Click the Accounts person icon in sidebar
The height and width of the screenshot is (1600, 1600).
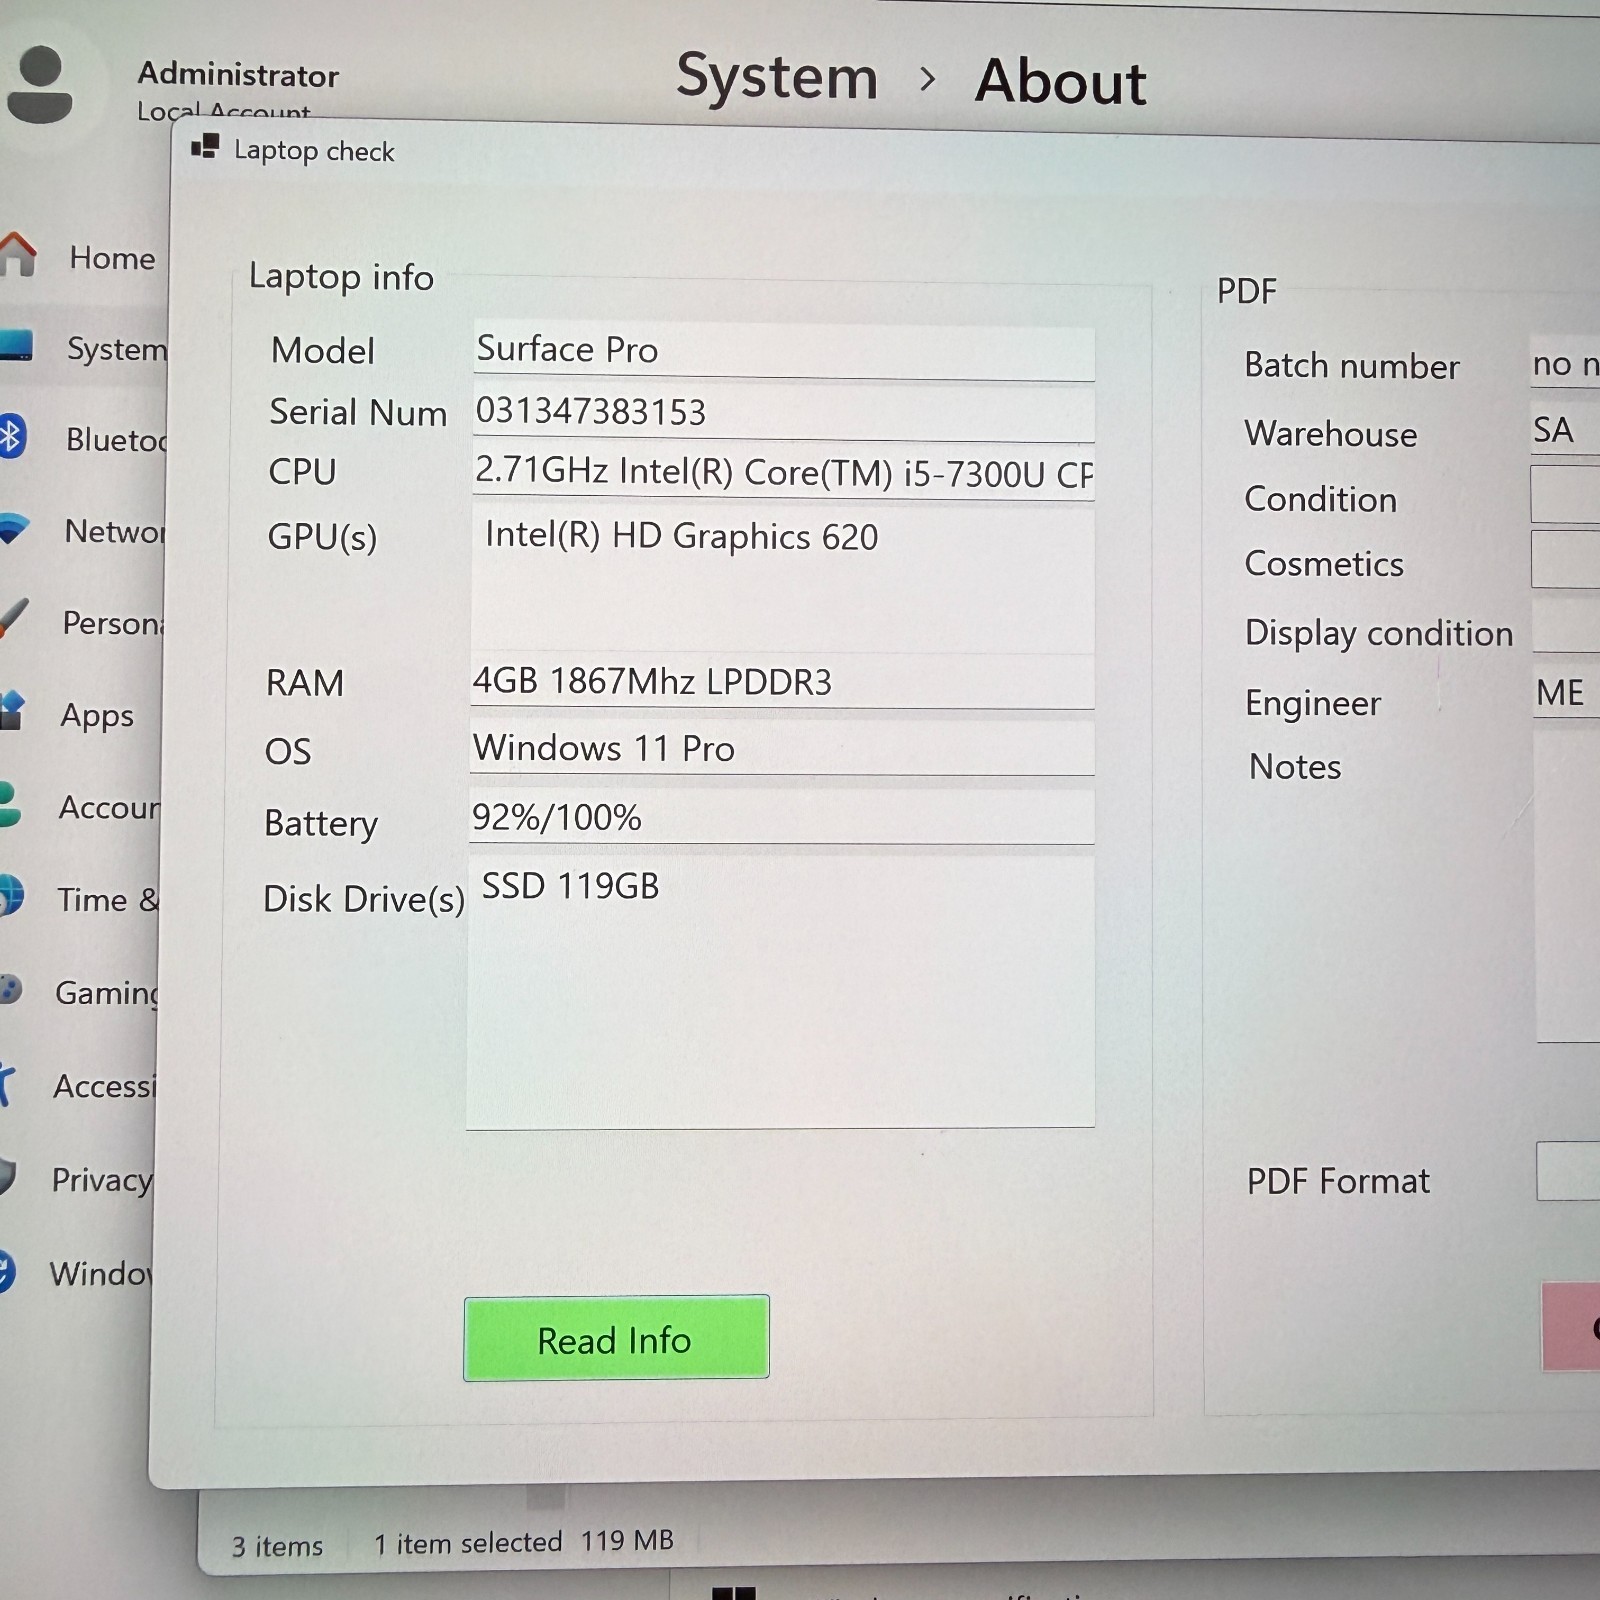[x=10, y=804]
